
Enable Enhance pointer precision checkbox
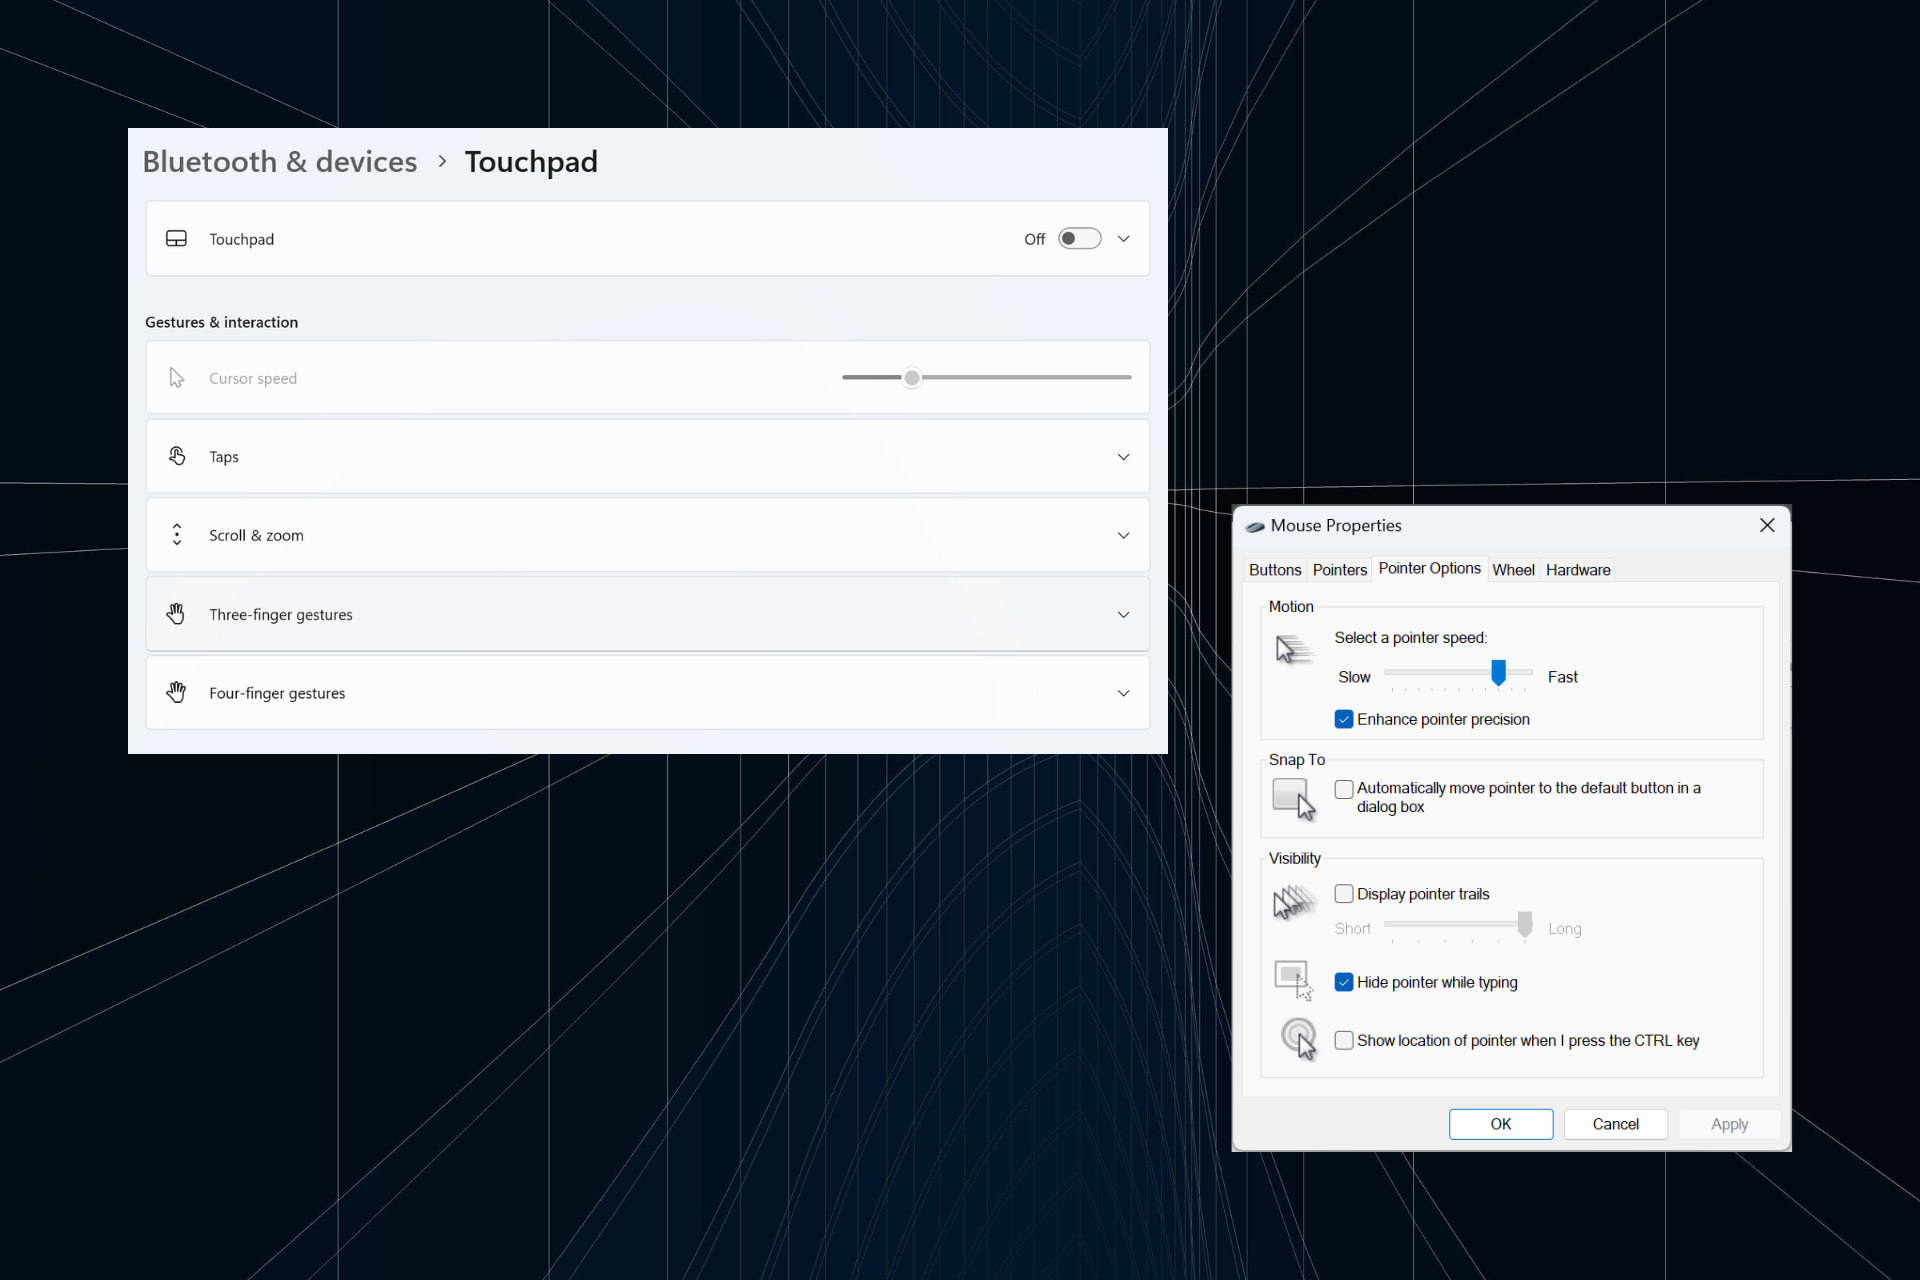[x=1343, y=719]
